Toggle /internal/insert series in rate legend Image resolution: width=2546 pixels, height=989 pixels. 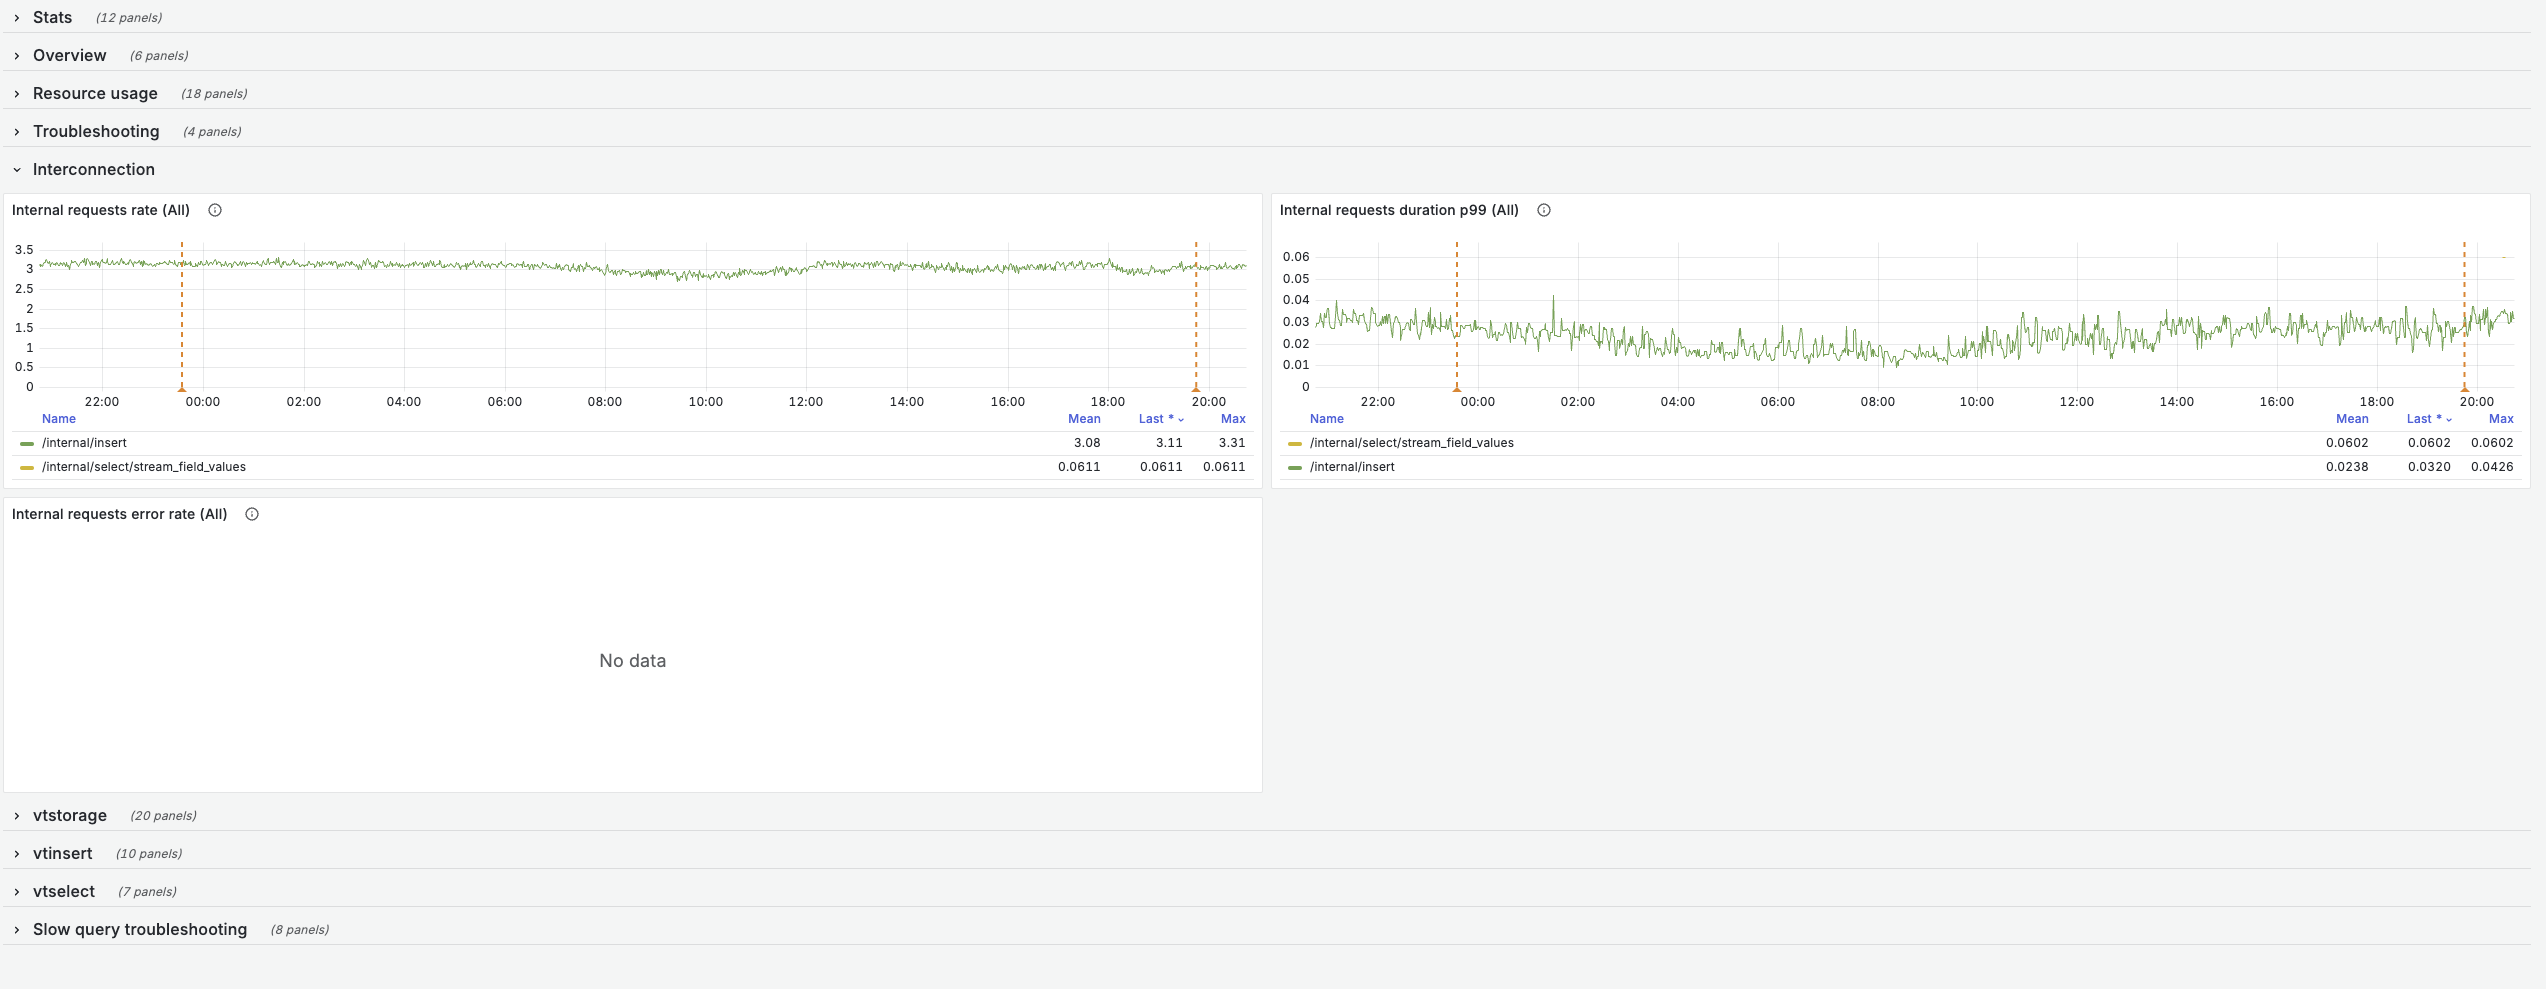(x=85, y=443)
